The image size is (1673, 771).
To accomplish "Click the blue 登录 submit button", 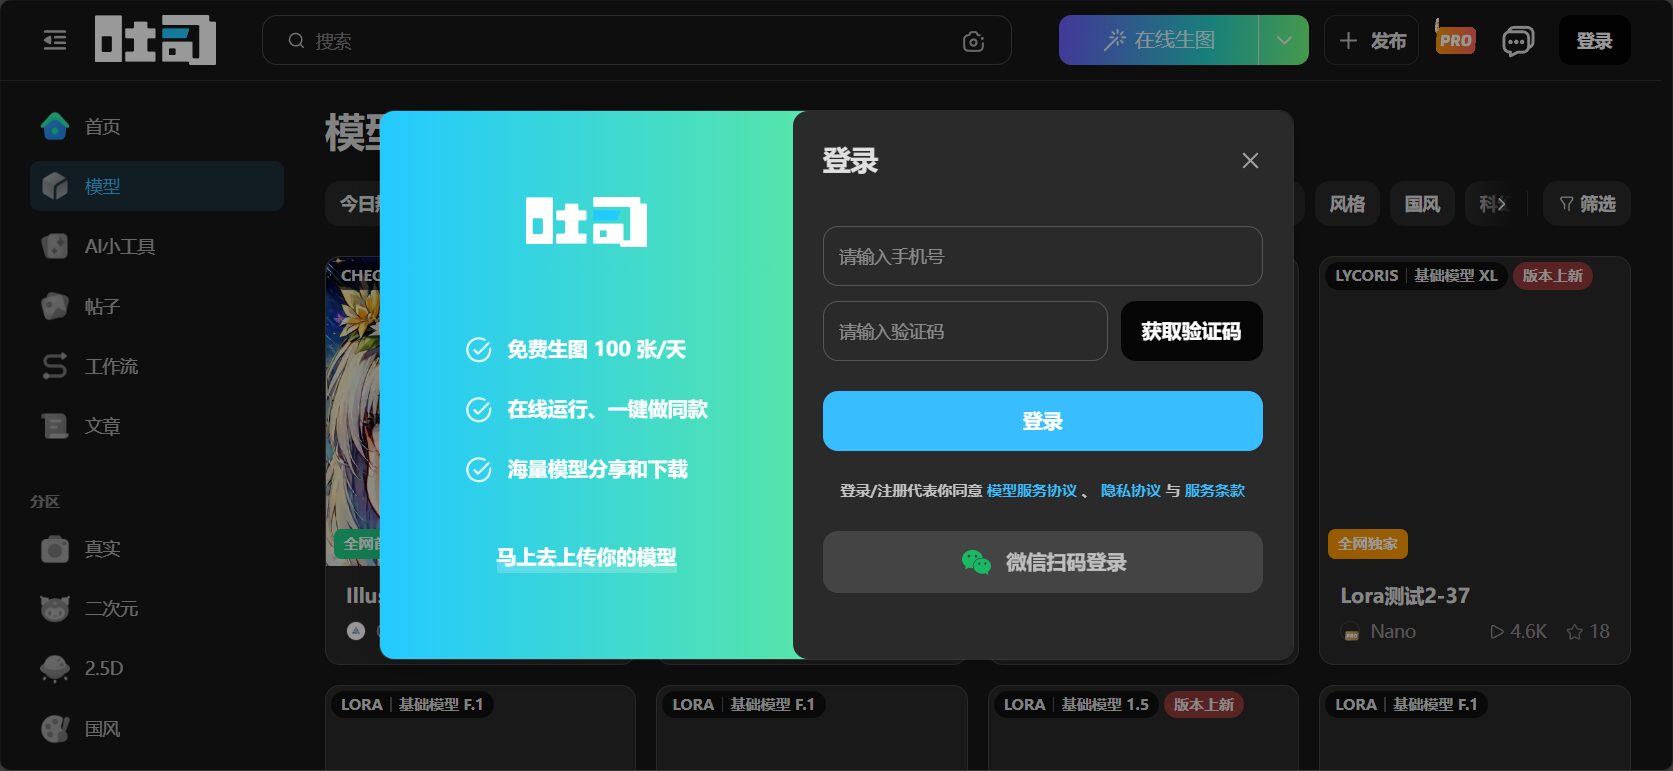I will point(1042,421).
